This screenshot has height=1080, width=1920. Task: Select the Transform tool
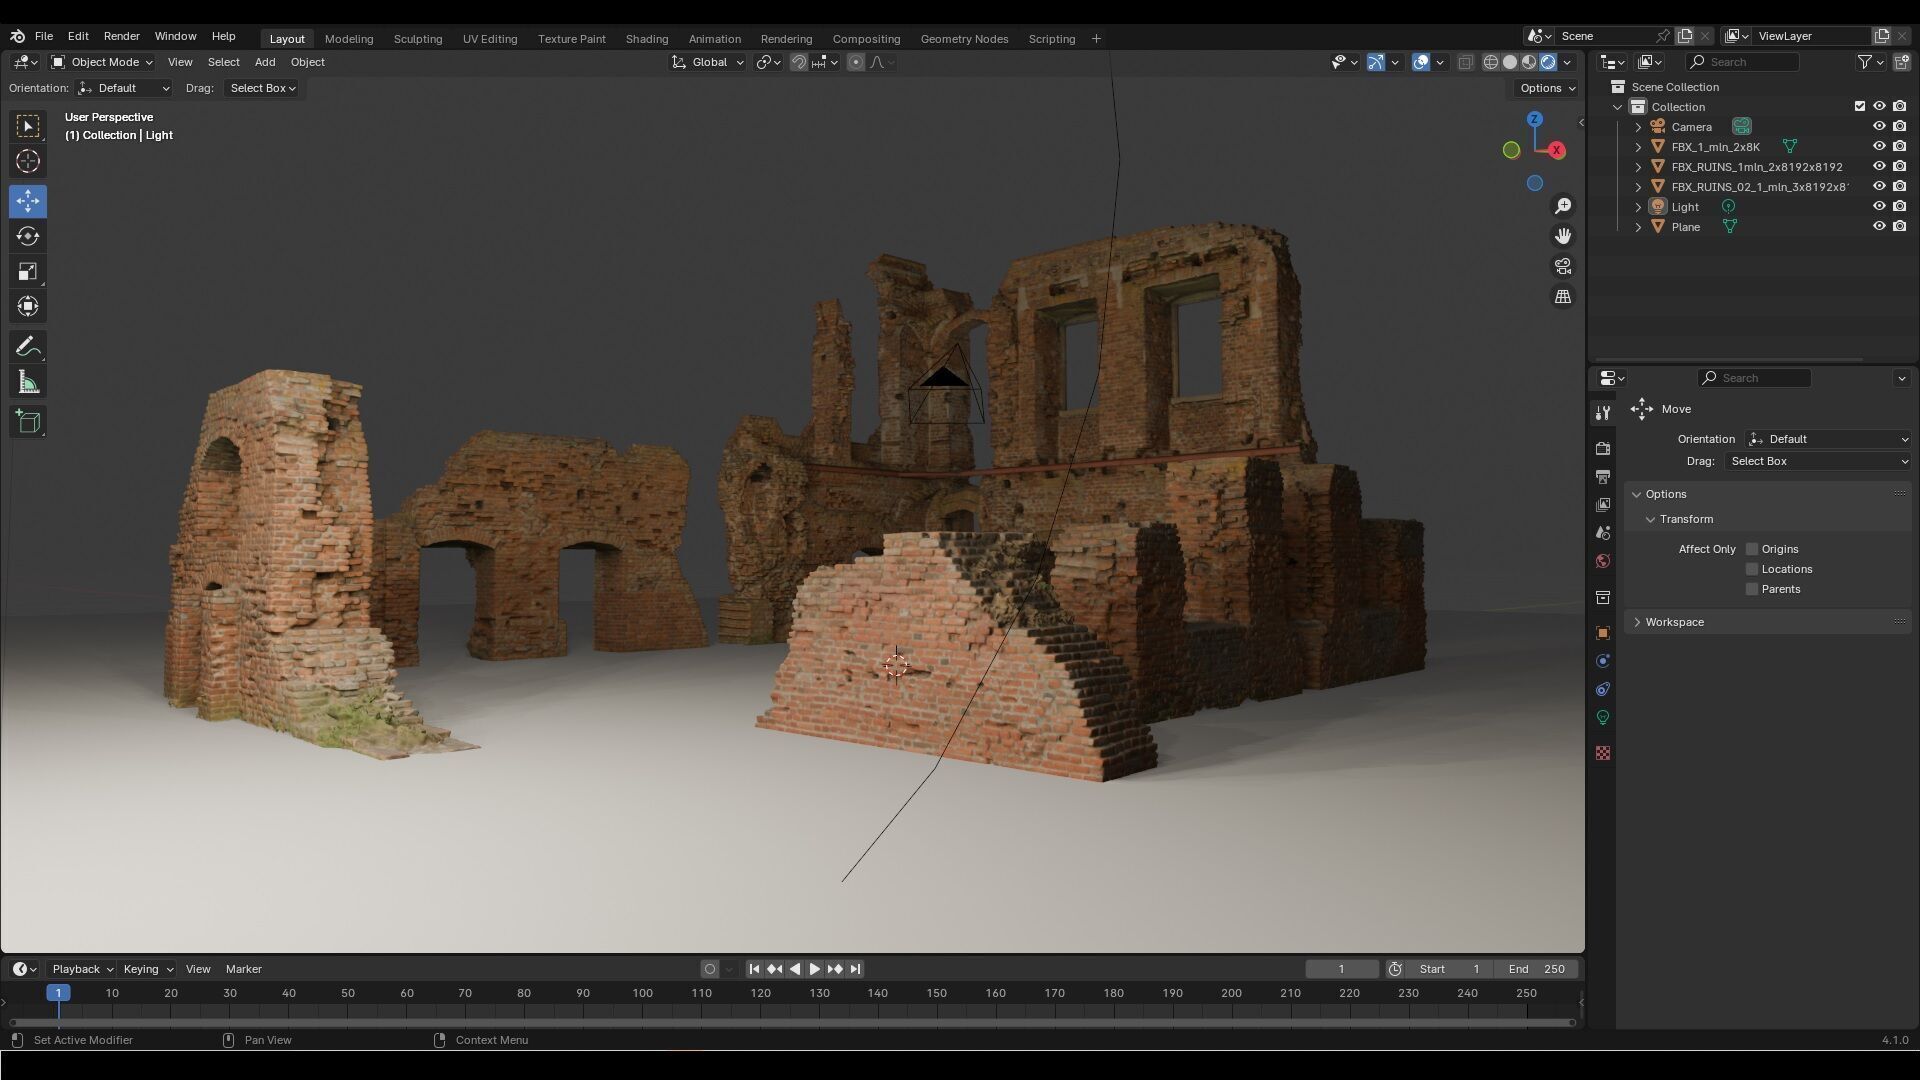(28, 307)
